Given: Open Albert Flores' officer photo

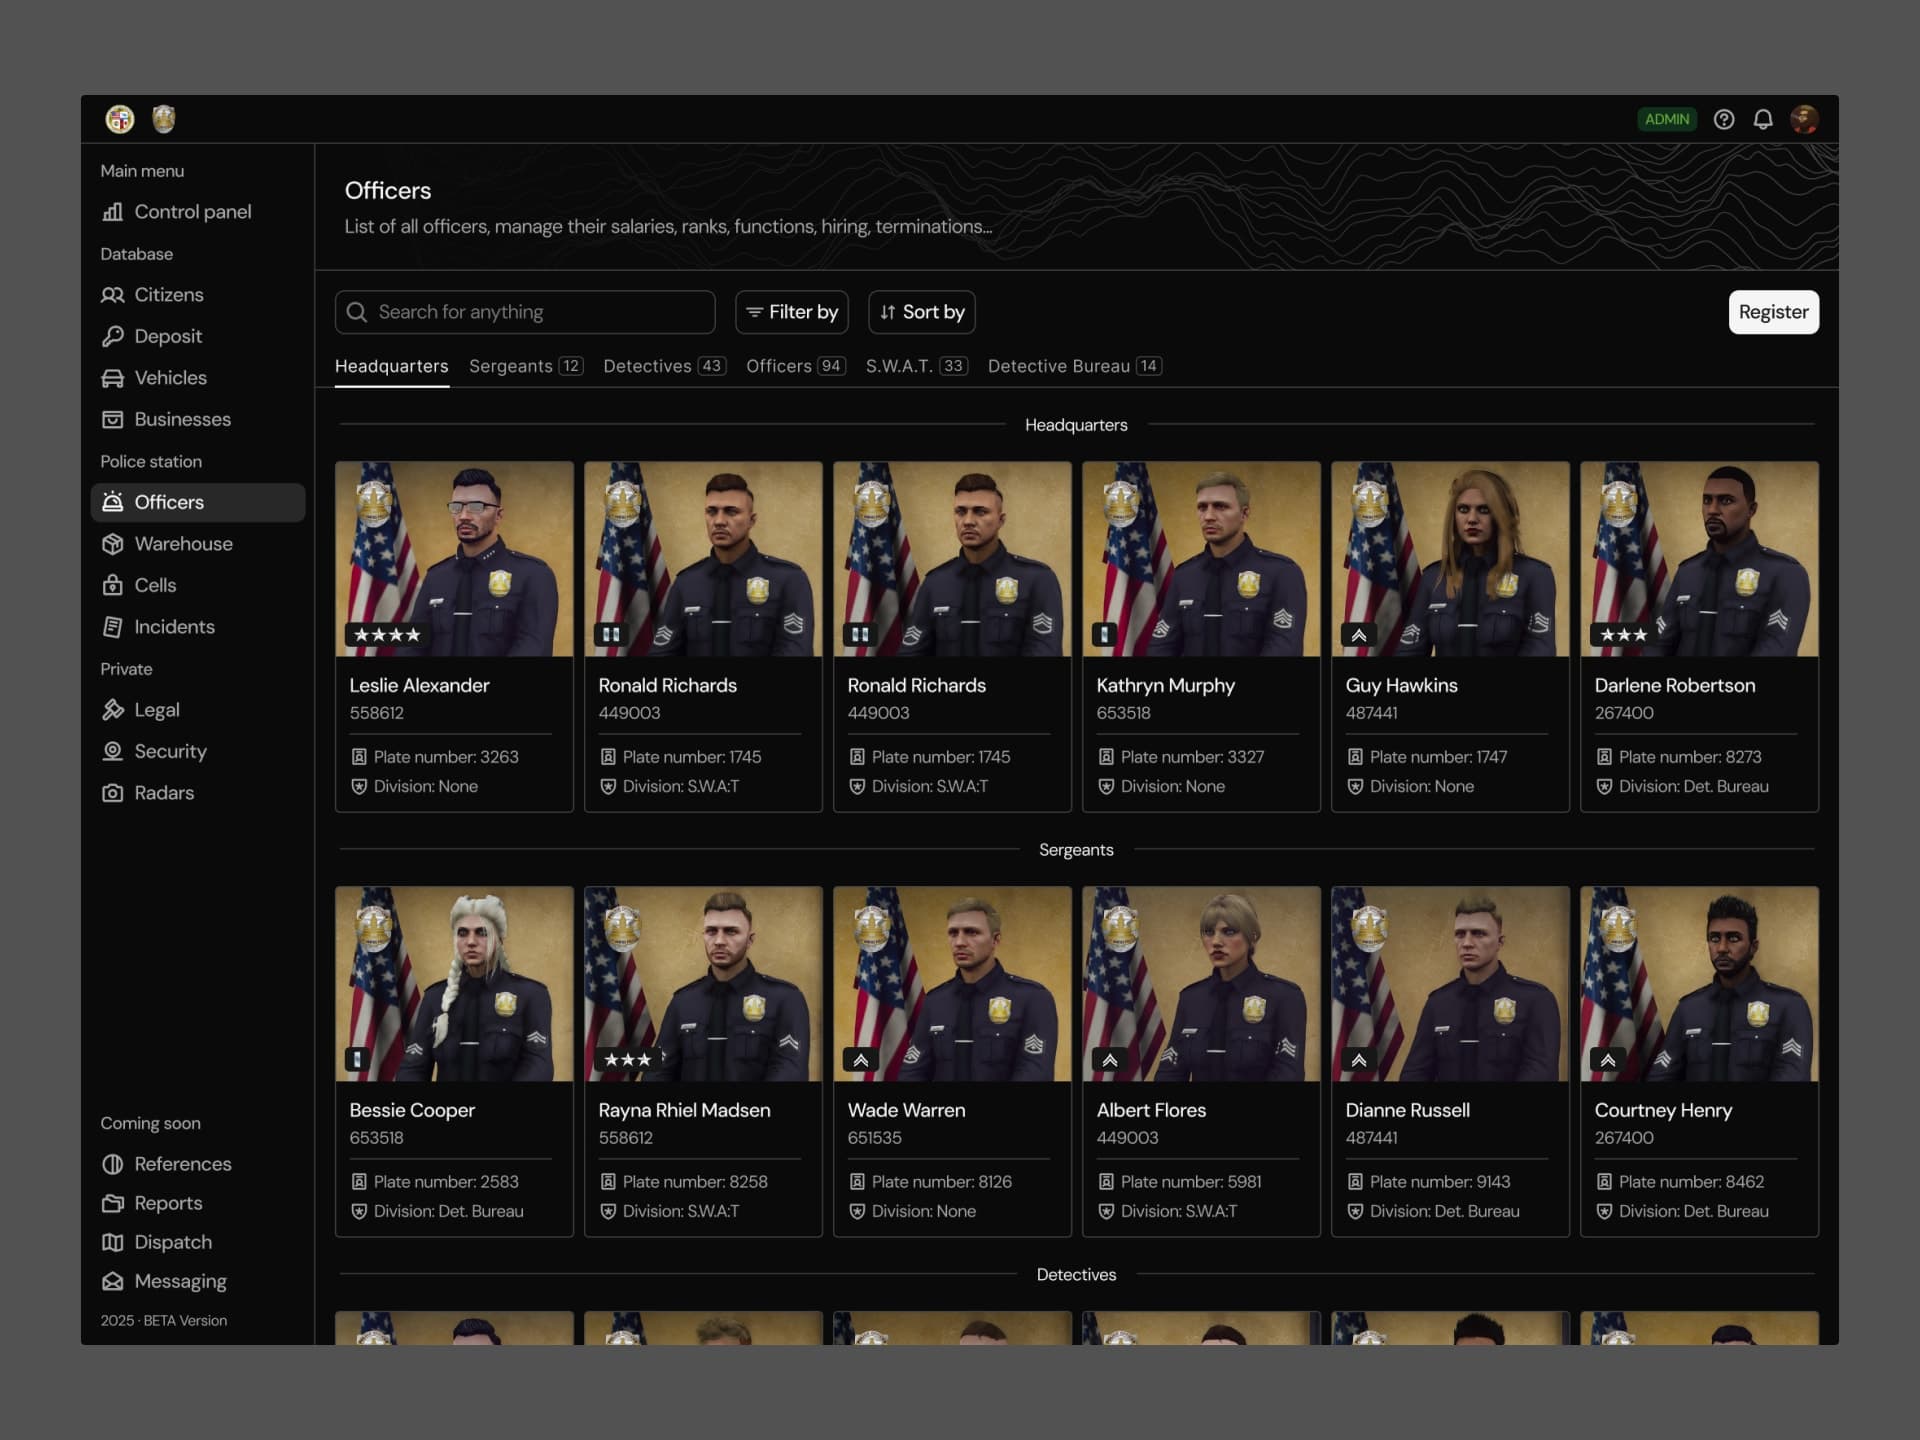Looking at the screenshot, I should coord(1201,984).
